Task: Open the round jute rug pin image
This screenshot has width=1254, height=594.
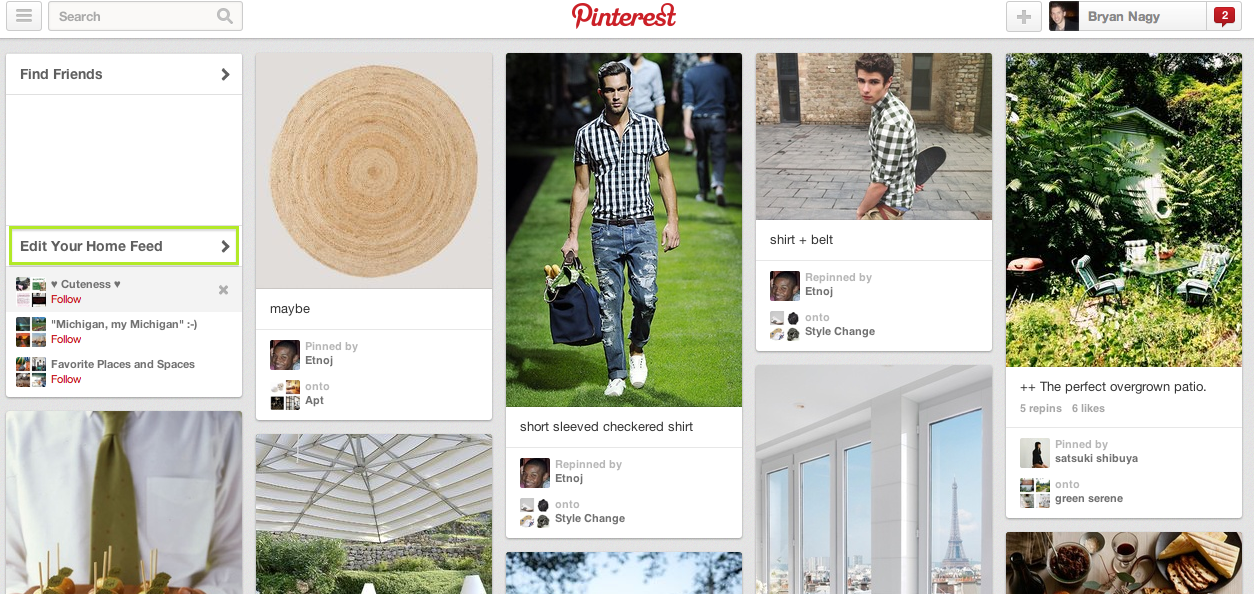Action: pyautogui.click(x=374, y=171)
